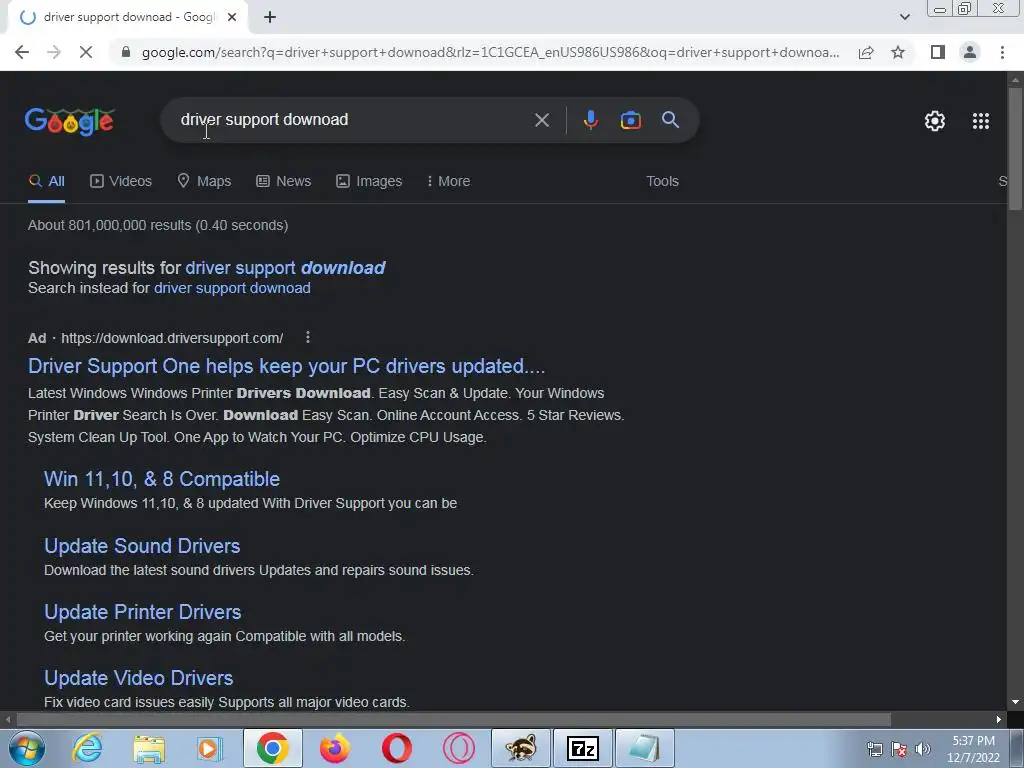Open search Tools
Screen dimensions: 1024x768
(x=662, y=181)
